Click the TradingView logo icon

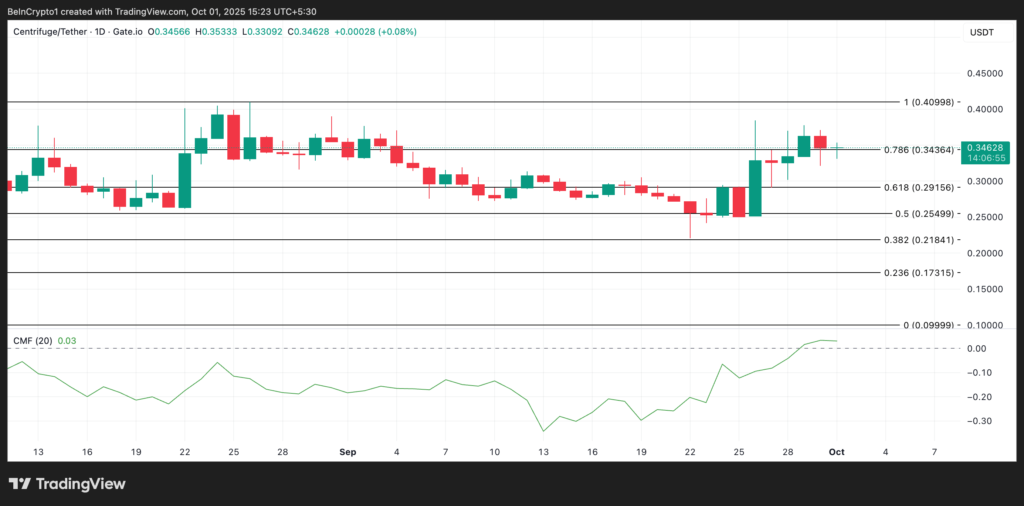[x=21, y=484]
